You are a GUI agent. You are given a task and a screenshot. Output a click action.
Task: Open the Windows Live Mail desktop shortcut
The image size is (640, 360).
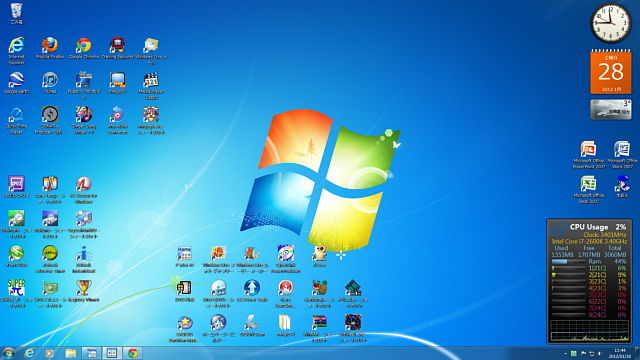point(151,51)
